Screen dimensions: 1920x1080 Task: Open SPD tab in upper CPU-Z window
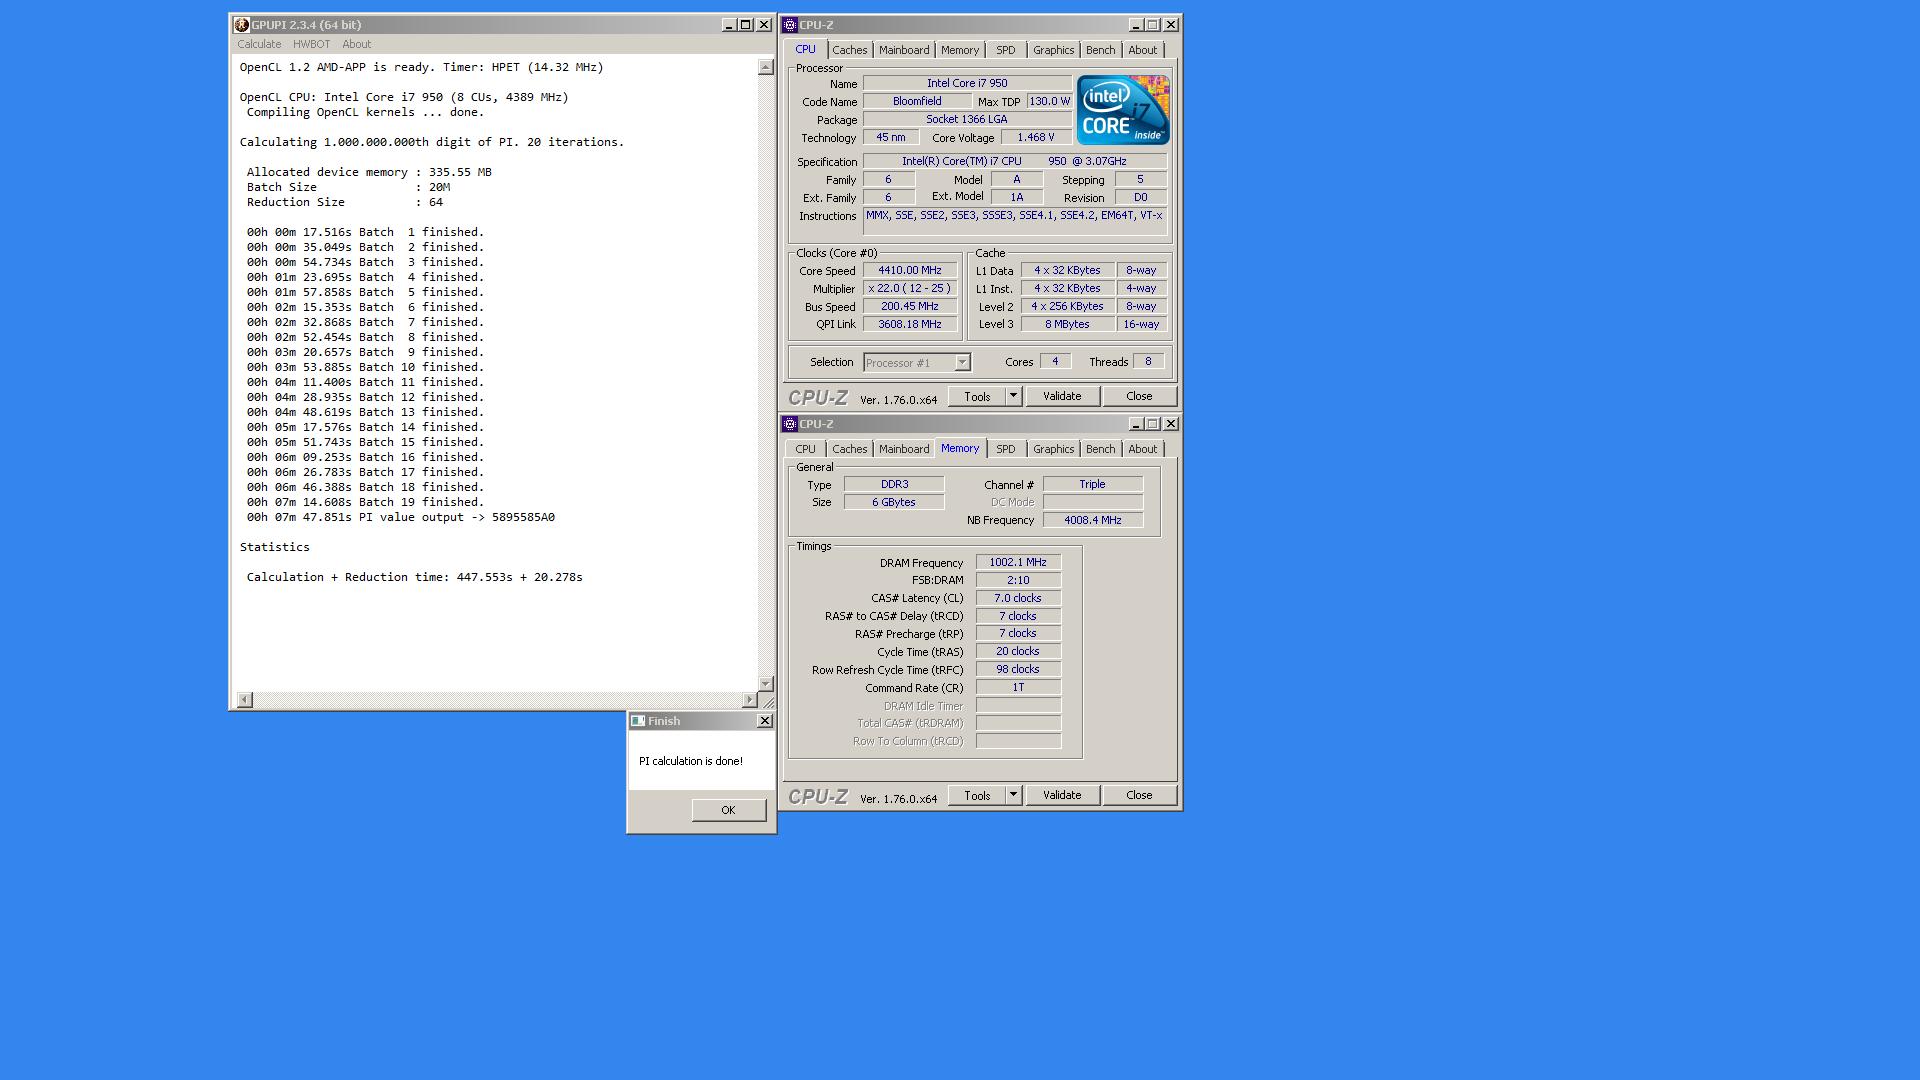pos(1005,50)
